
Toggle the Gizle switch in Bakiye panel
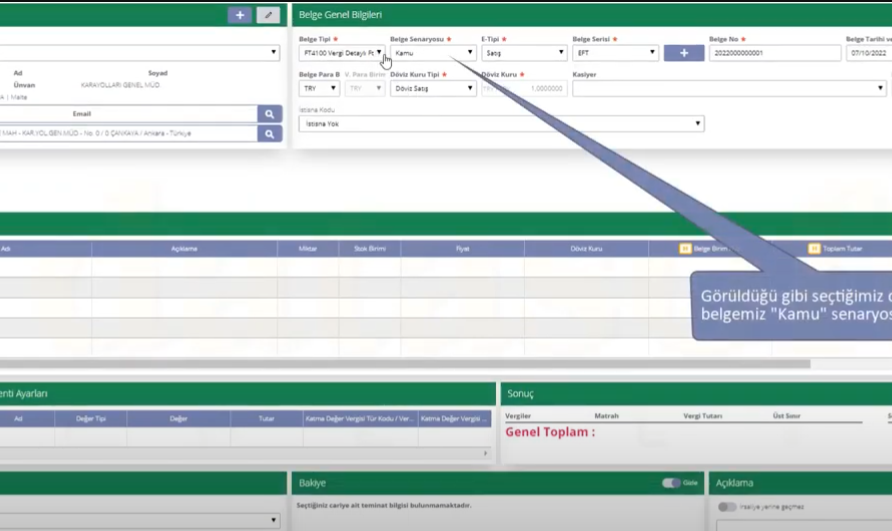pos(672,483)
